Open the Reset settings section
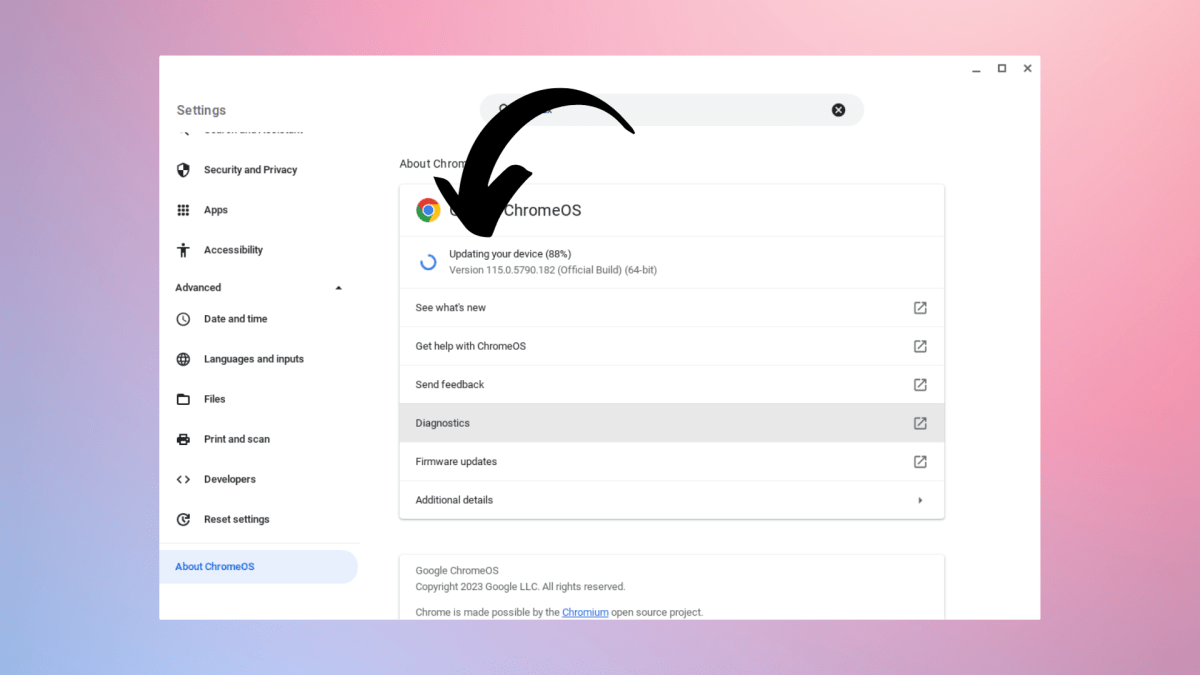Viewport: 1200px width, 675px height. click(236, 519)
